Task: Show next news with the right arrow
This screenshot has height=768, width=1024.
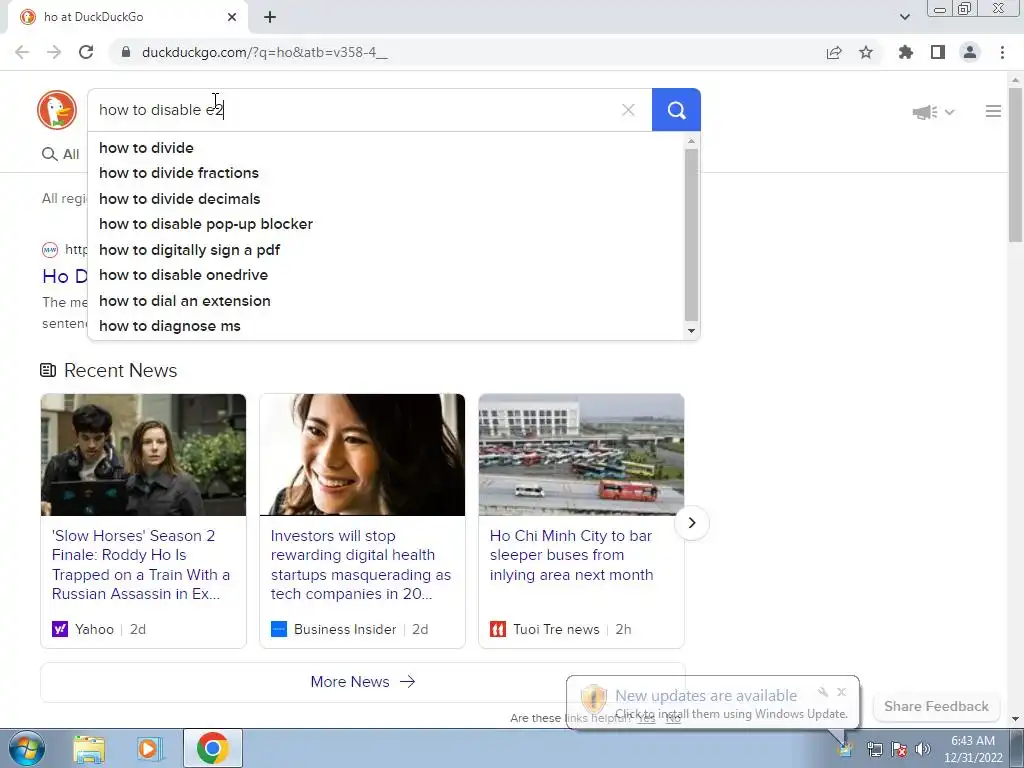Action: [692, 522]
